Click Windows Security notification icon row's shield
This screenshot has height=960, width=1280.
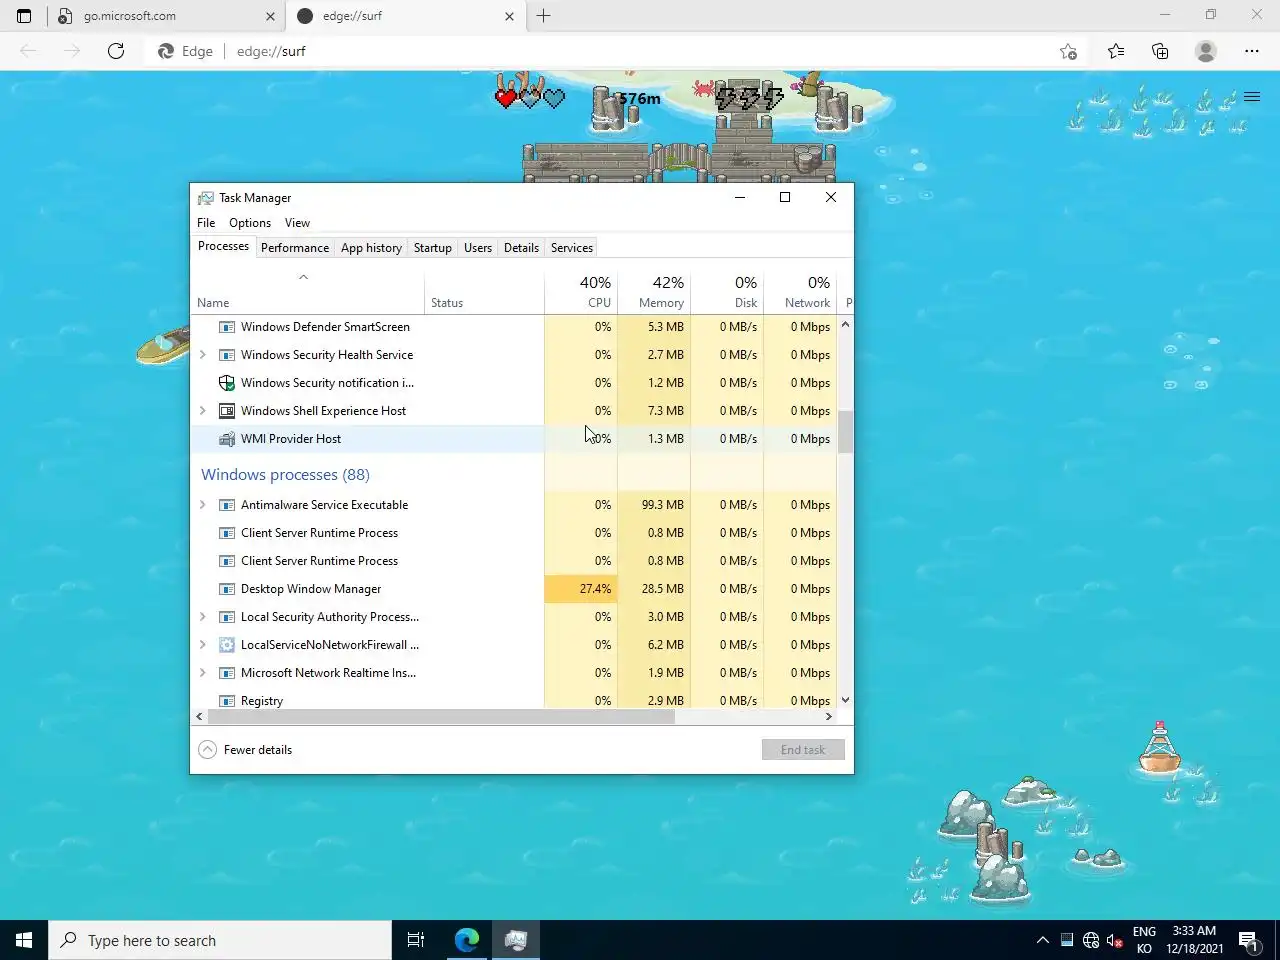tap(227, 383)
